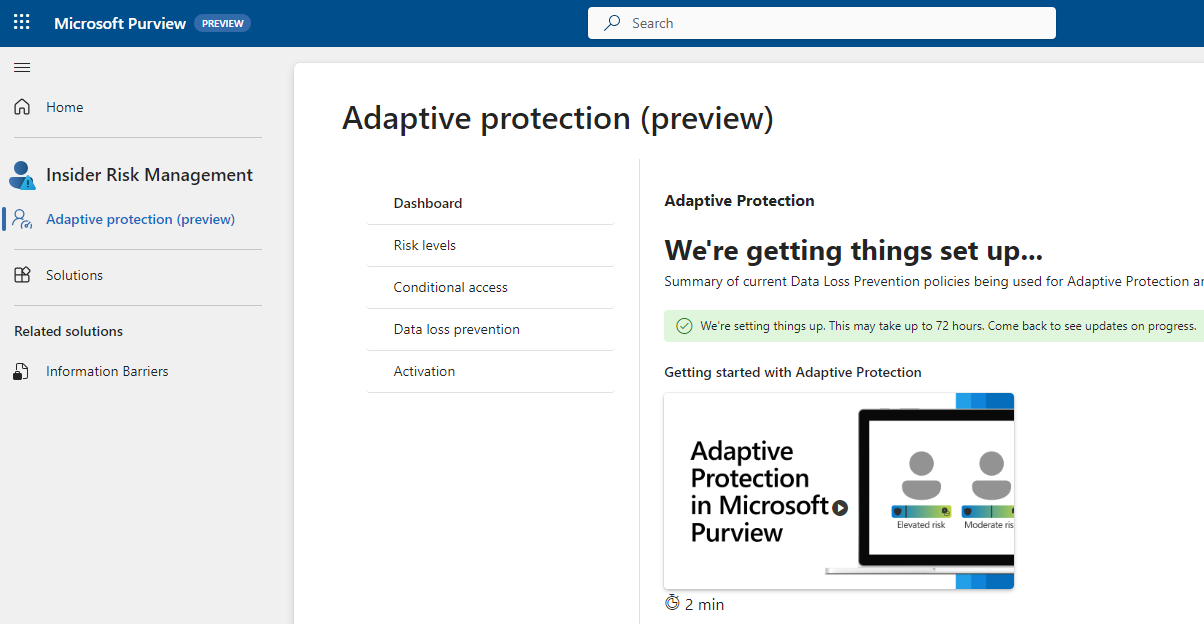Click the Adaptive protection person icon
1204x624 pixels.
point(22,219)
